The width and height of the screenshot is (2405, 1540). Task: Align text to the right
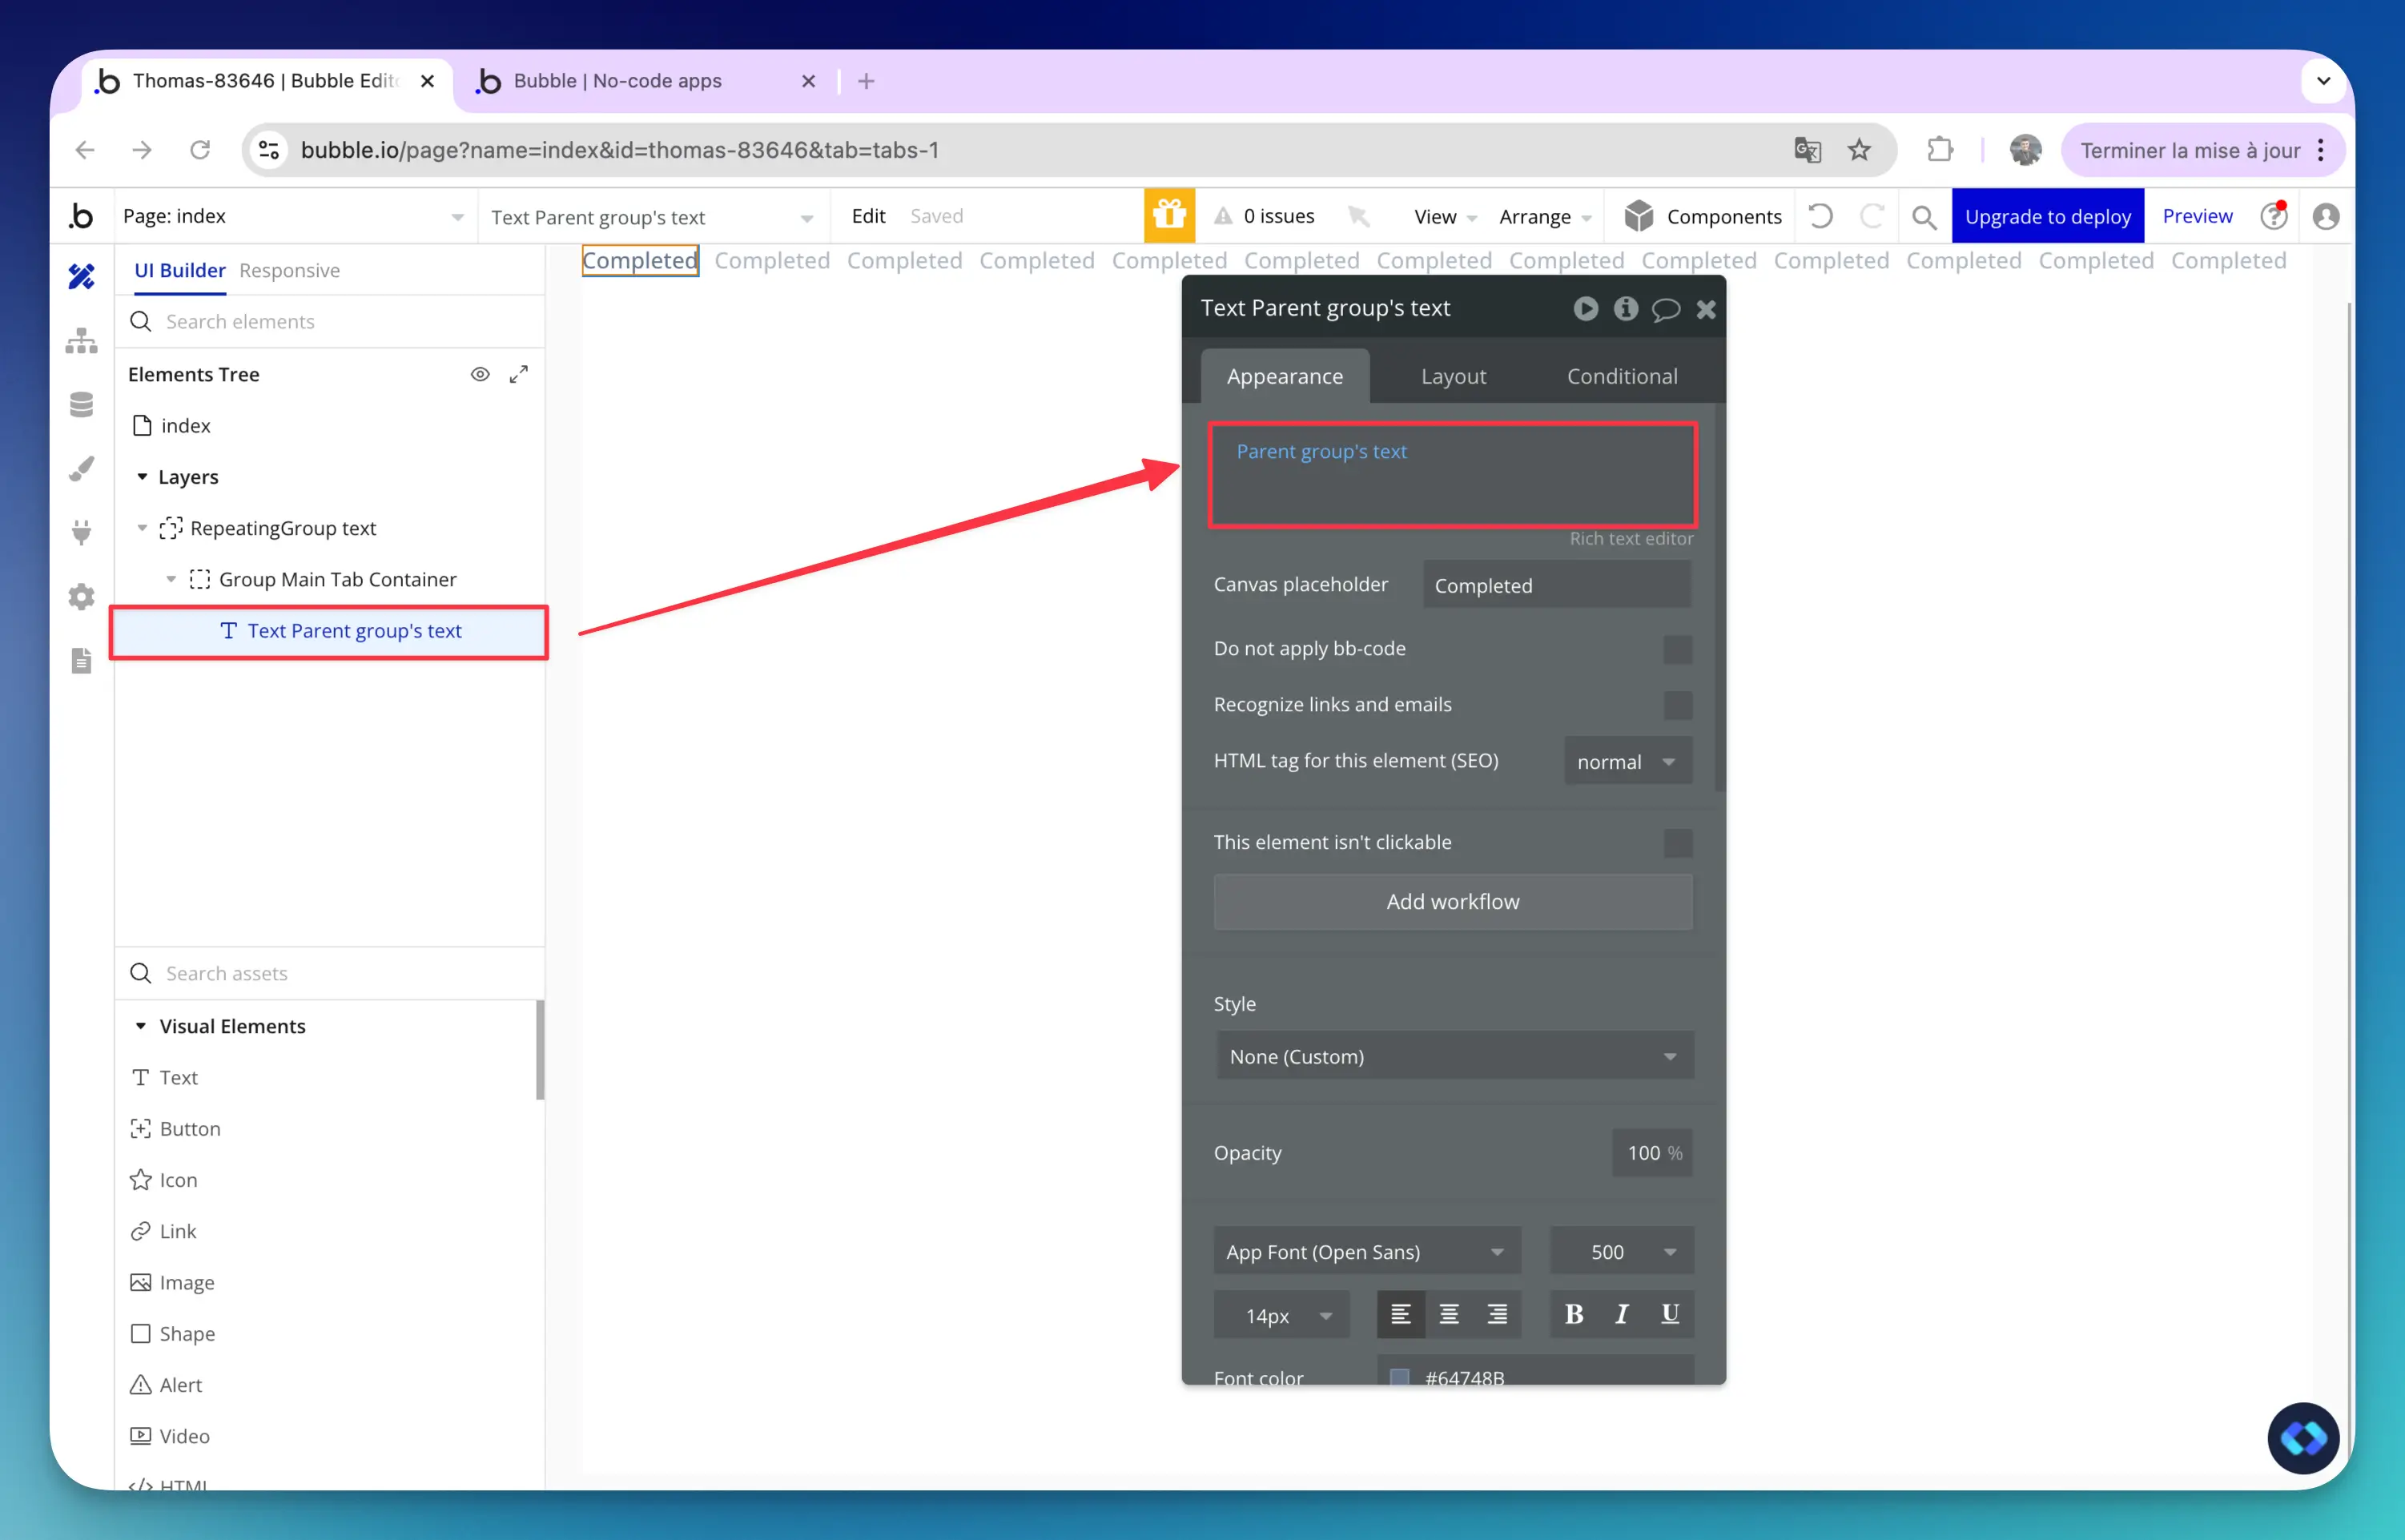tap(1497, 1314)
